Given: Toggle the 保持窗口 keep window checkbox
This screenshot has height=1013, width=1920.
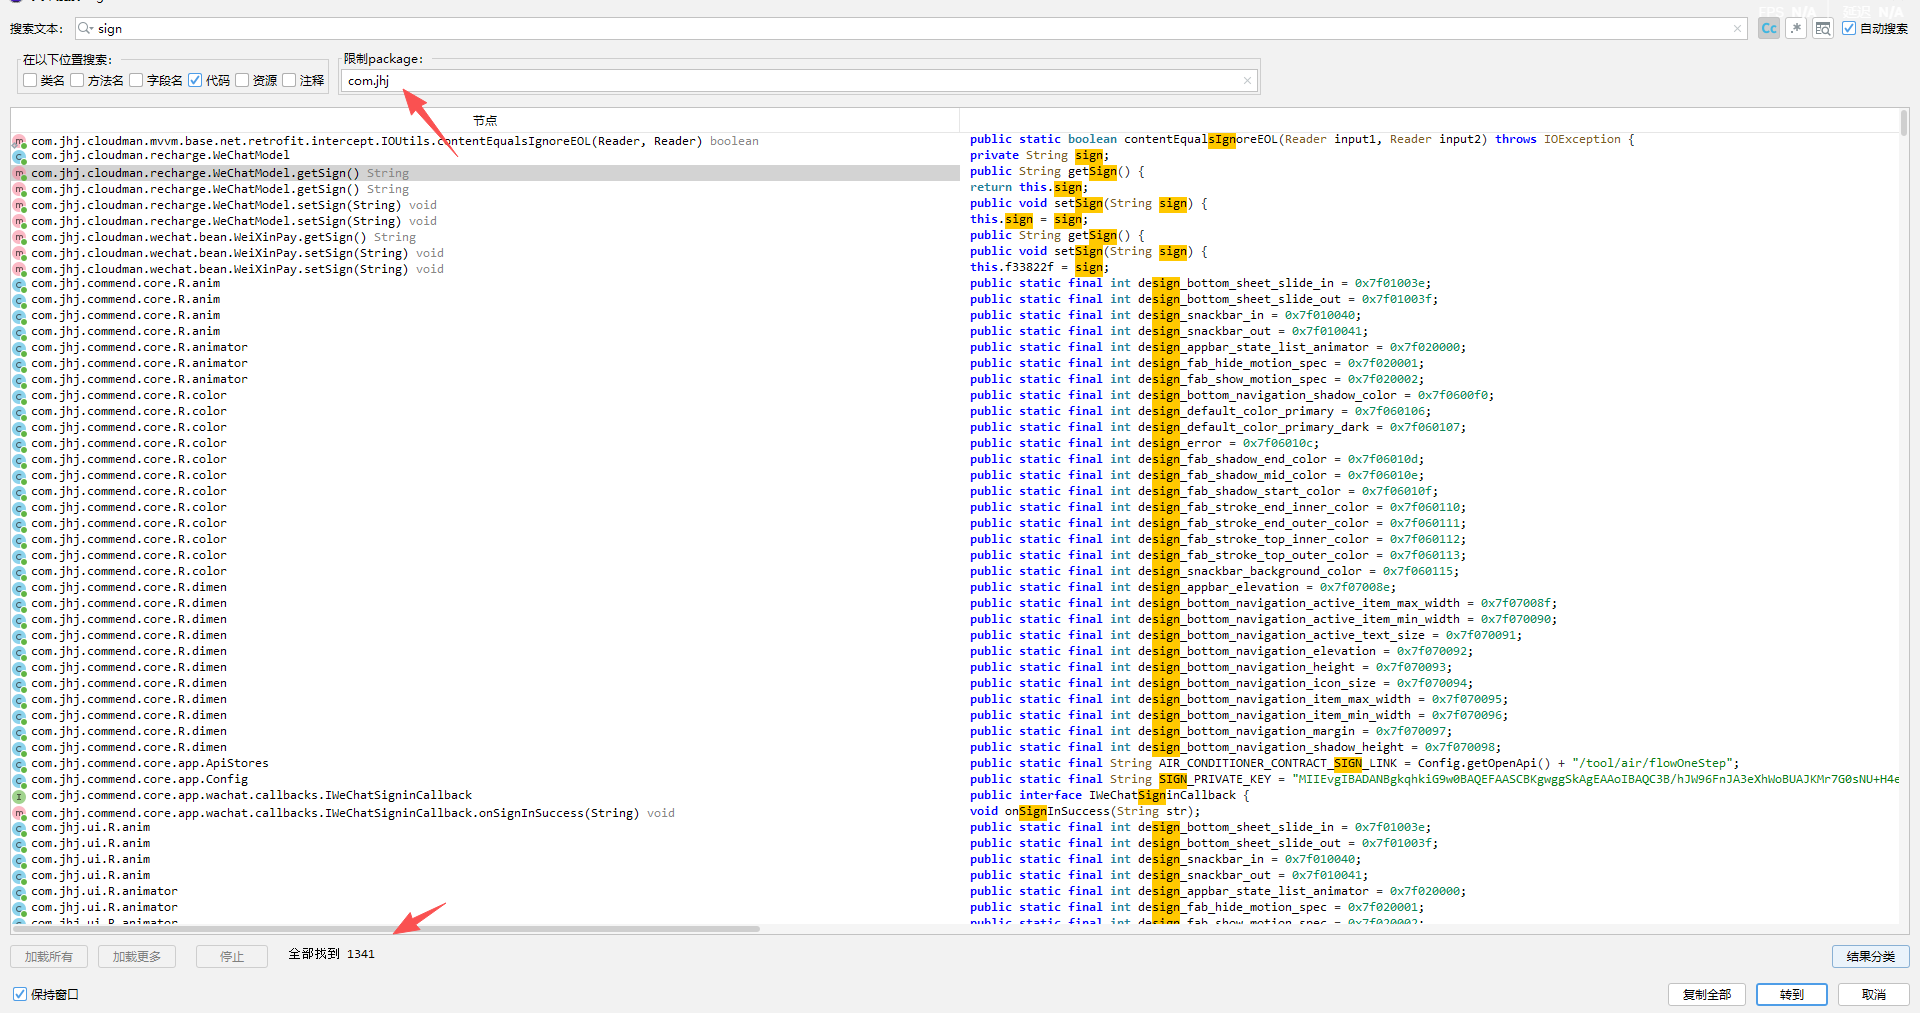Looking at the screenshot, I should tap(20, 994).
